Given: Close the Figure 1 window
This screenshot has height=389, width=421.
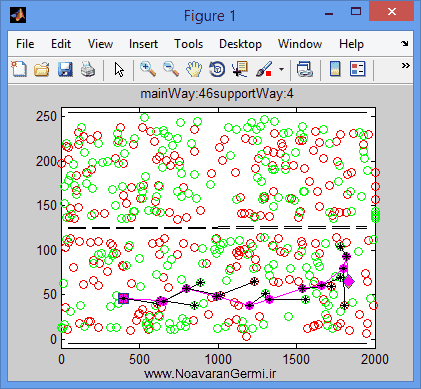Looking at the screenshot, I should point(392,12).
